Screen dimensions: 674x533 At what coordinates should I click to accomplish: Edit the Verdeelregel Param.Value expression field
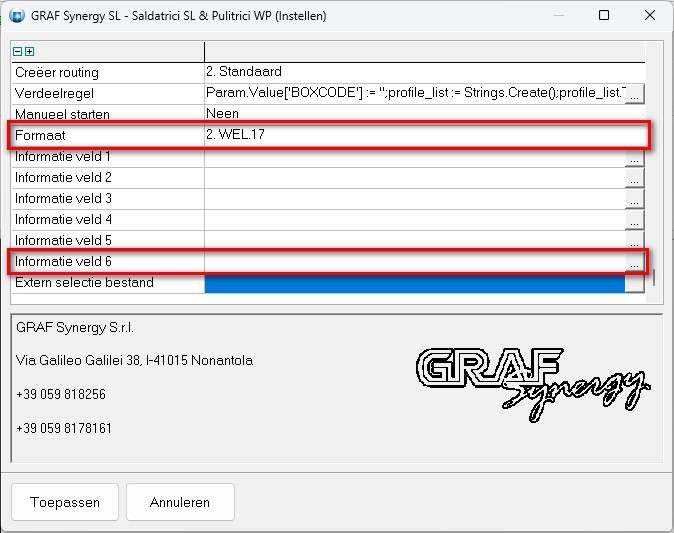(415, 93)
